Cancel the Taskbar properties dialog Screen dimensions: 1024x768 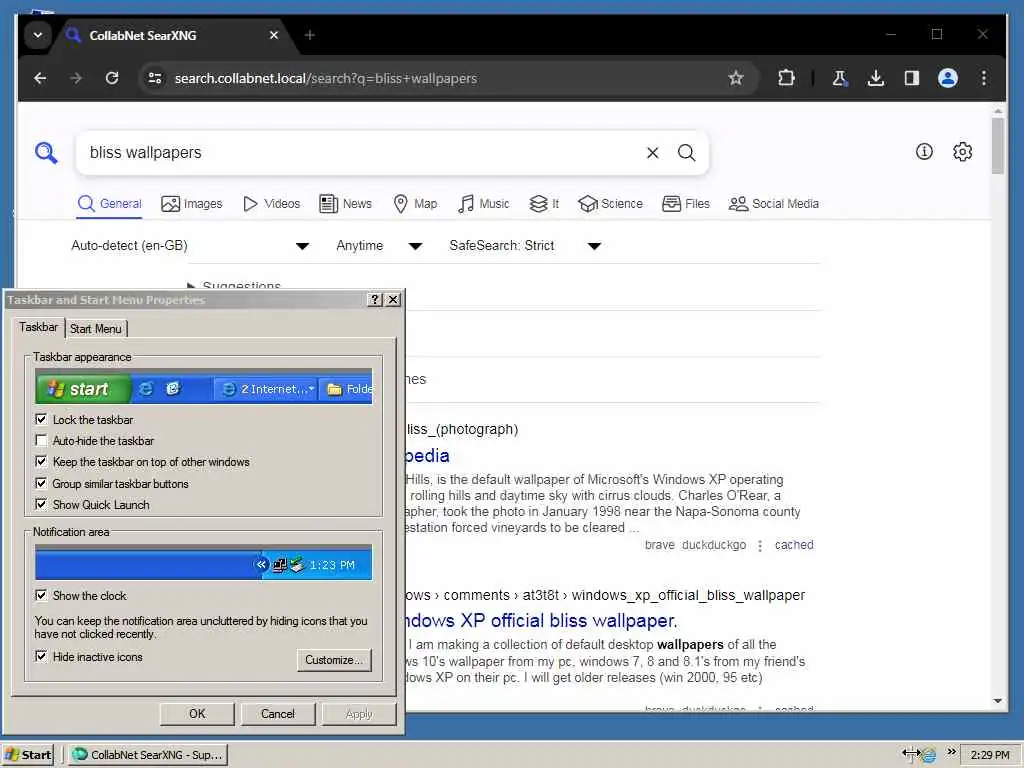(278, 714)
